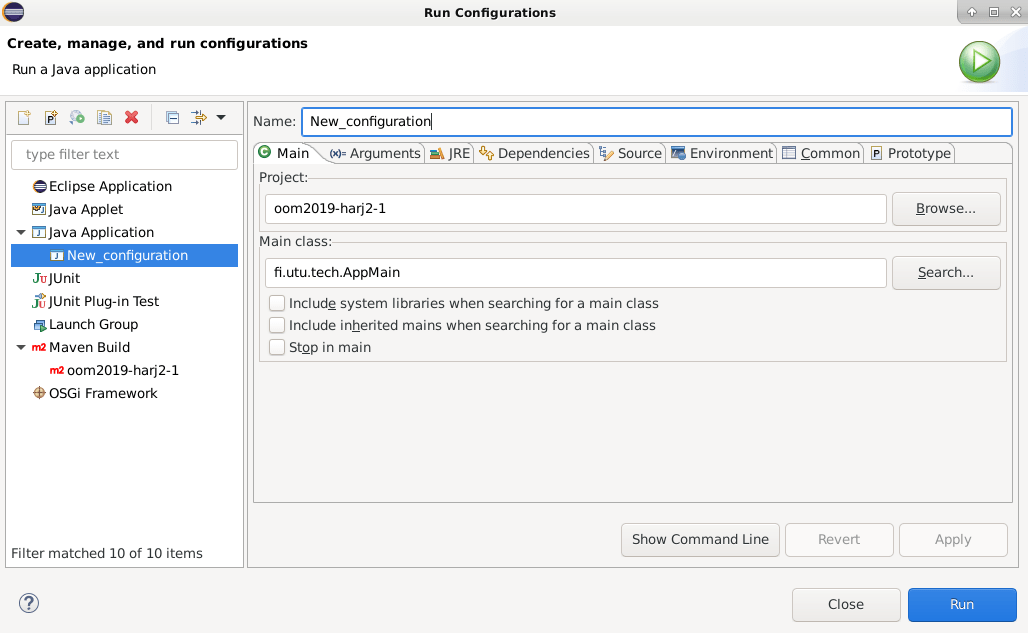This screenshot has height=633, width=1028.
Task: Switch to the Main tab
Action: click(284, 153)
